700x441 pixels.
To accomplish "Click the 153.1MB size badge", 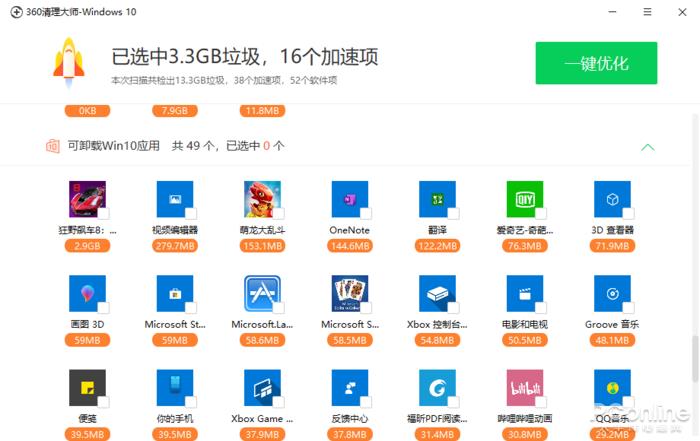I will pyautogui.click(x=262, y=246).
